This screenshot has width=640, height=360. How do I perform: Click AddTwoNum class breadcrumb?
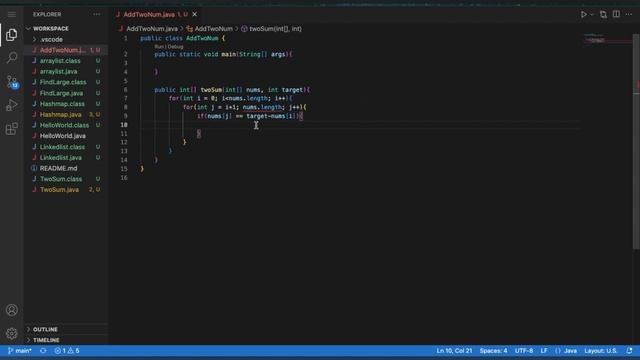tap(213, 29)
